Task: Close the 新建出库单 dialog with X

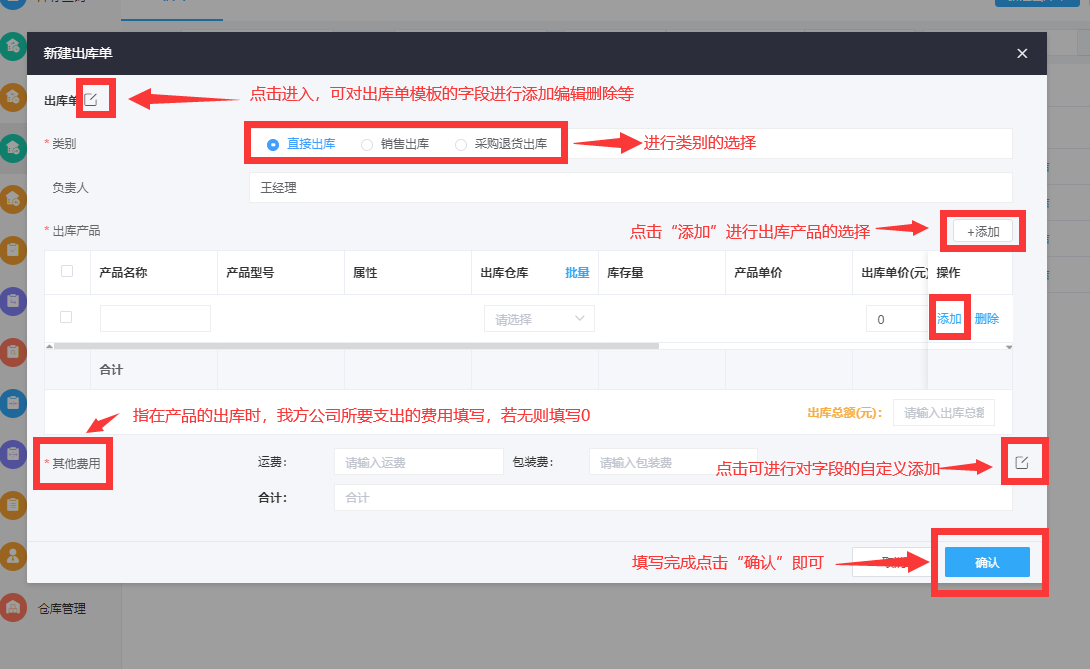Action: click(x=1022, y=54)
